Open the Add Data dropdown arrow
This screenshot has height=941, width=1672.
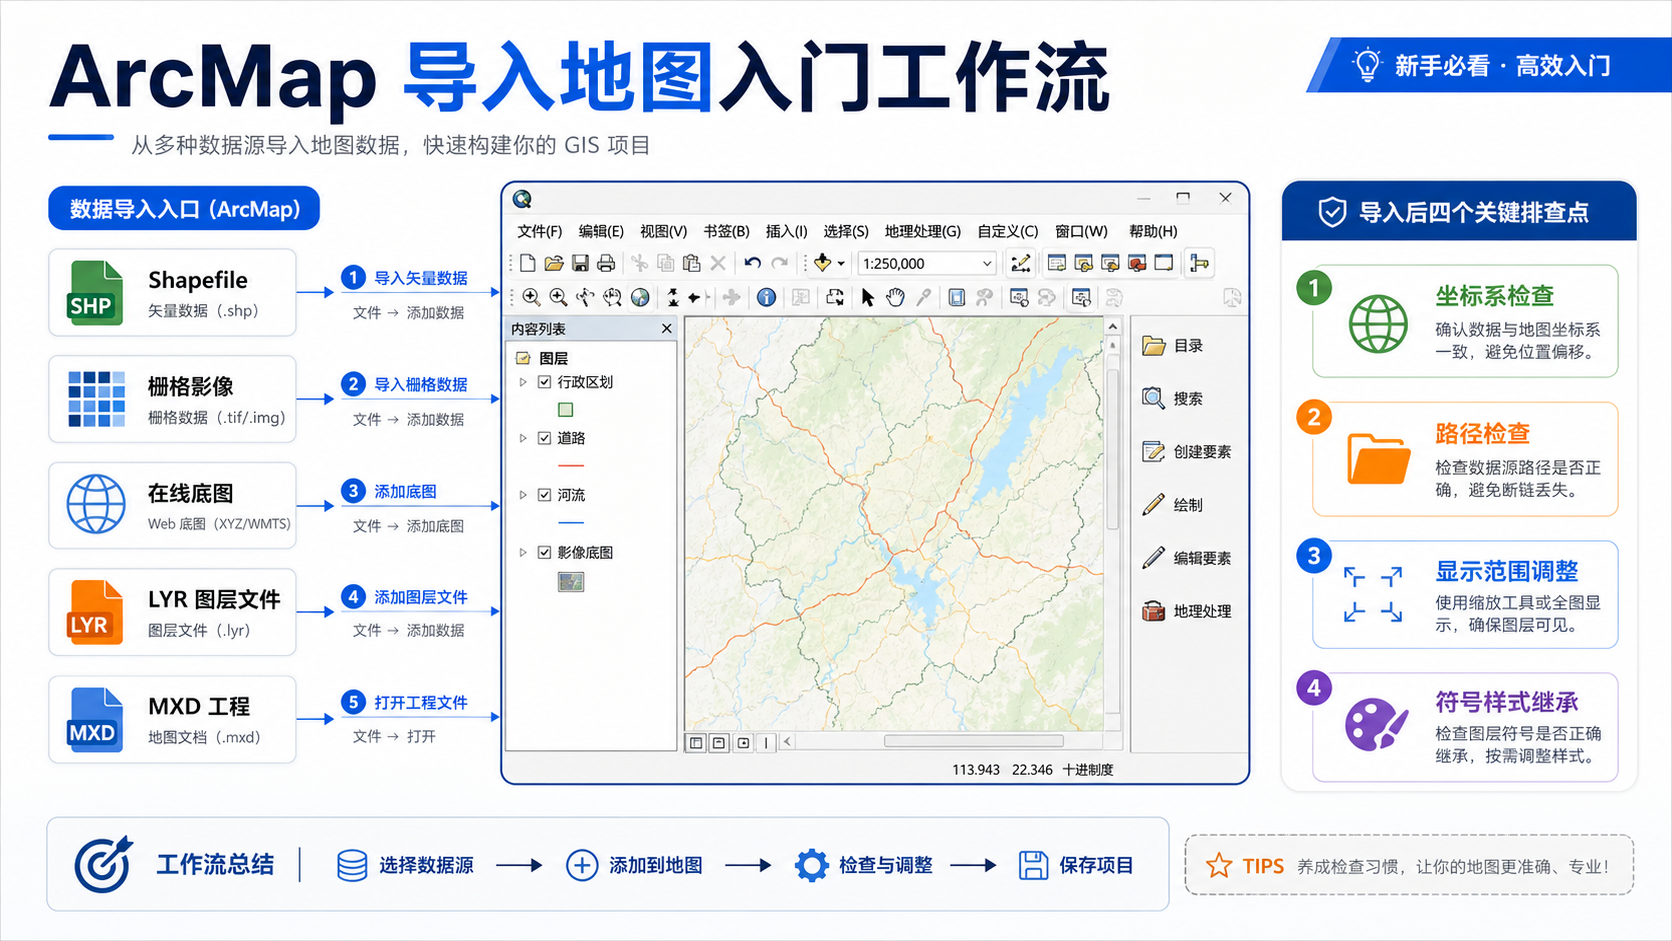841,264
